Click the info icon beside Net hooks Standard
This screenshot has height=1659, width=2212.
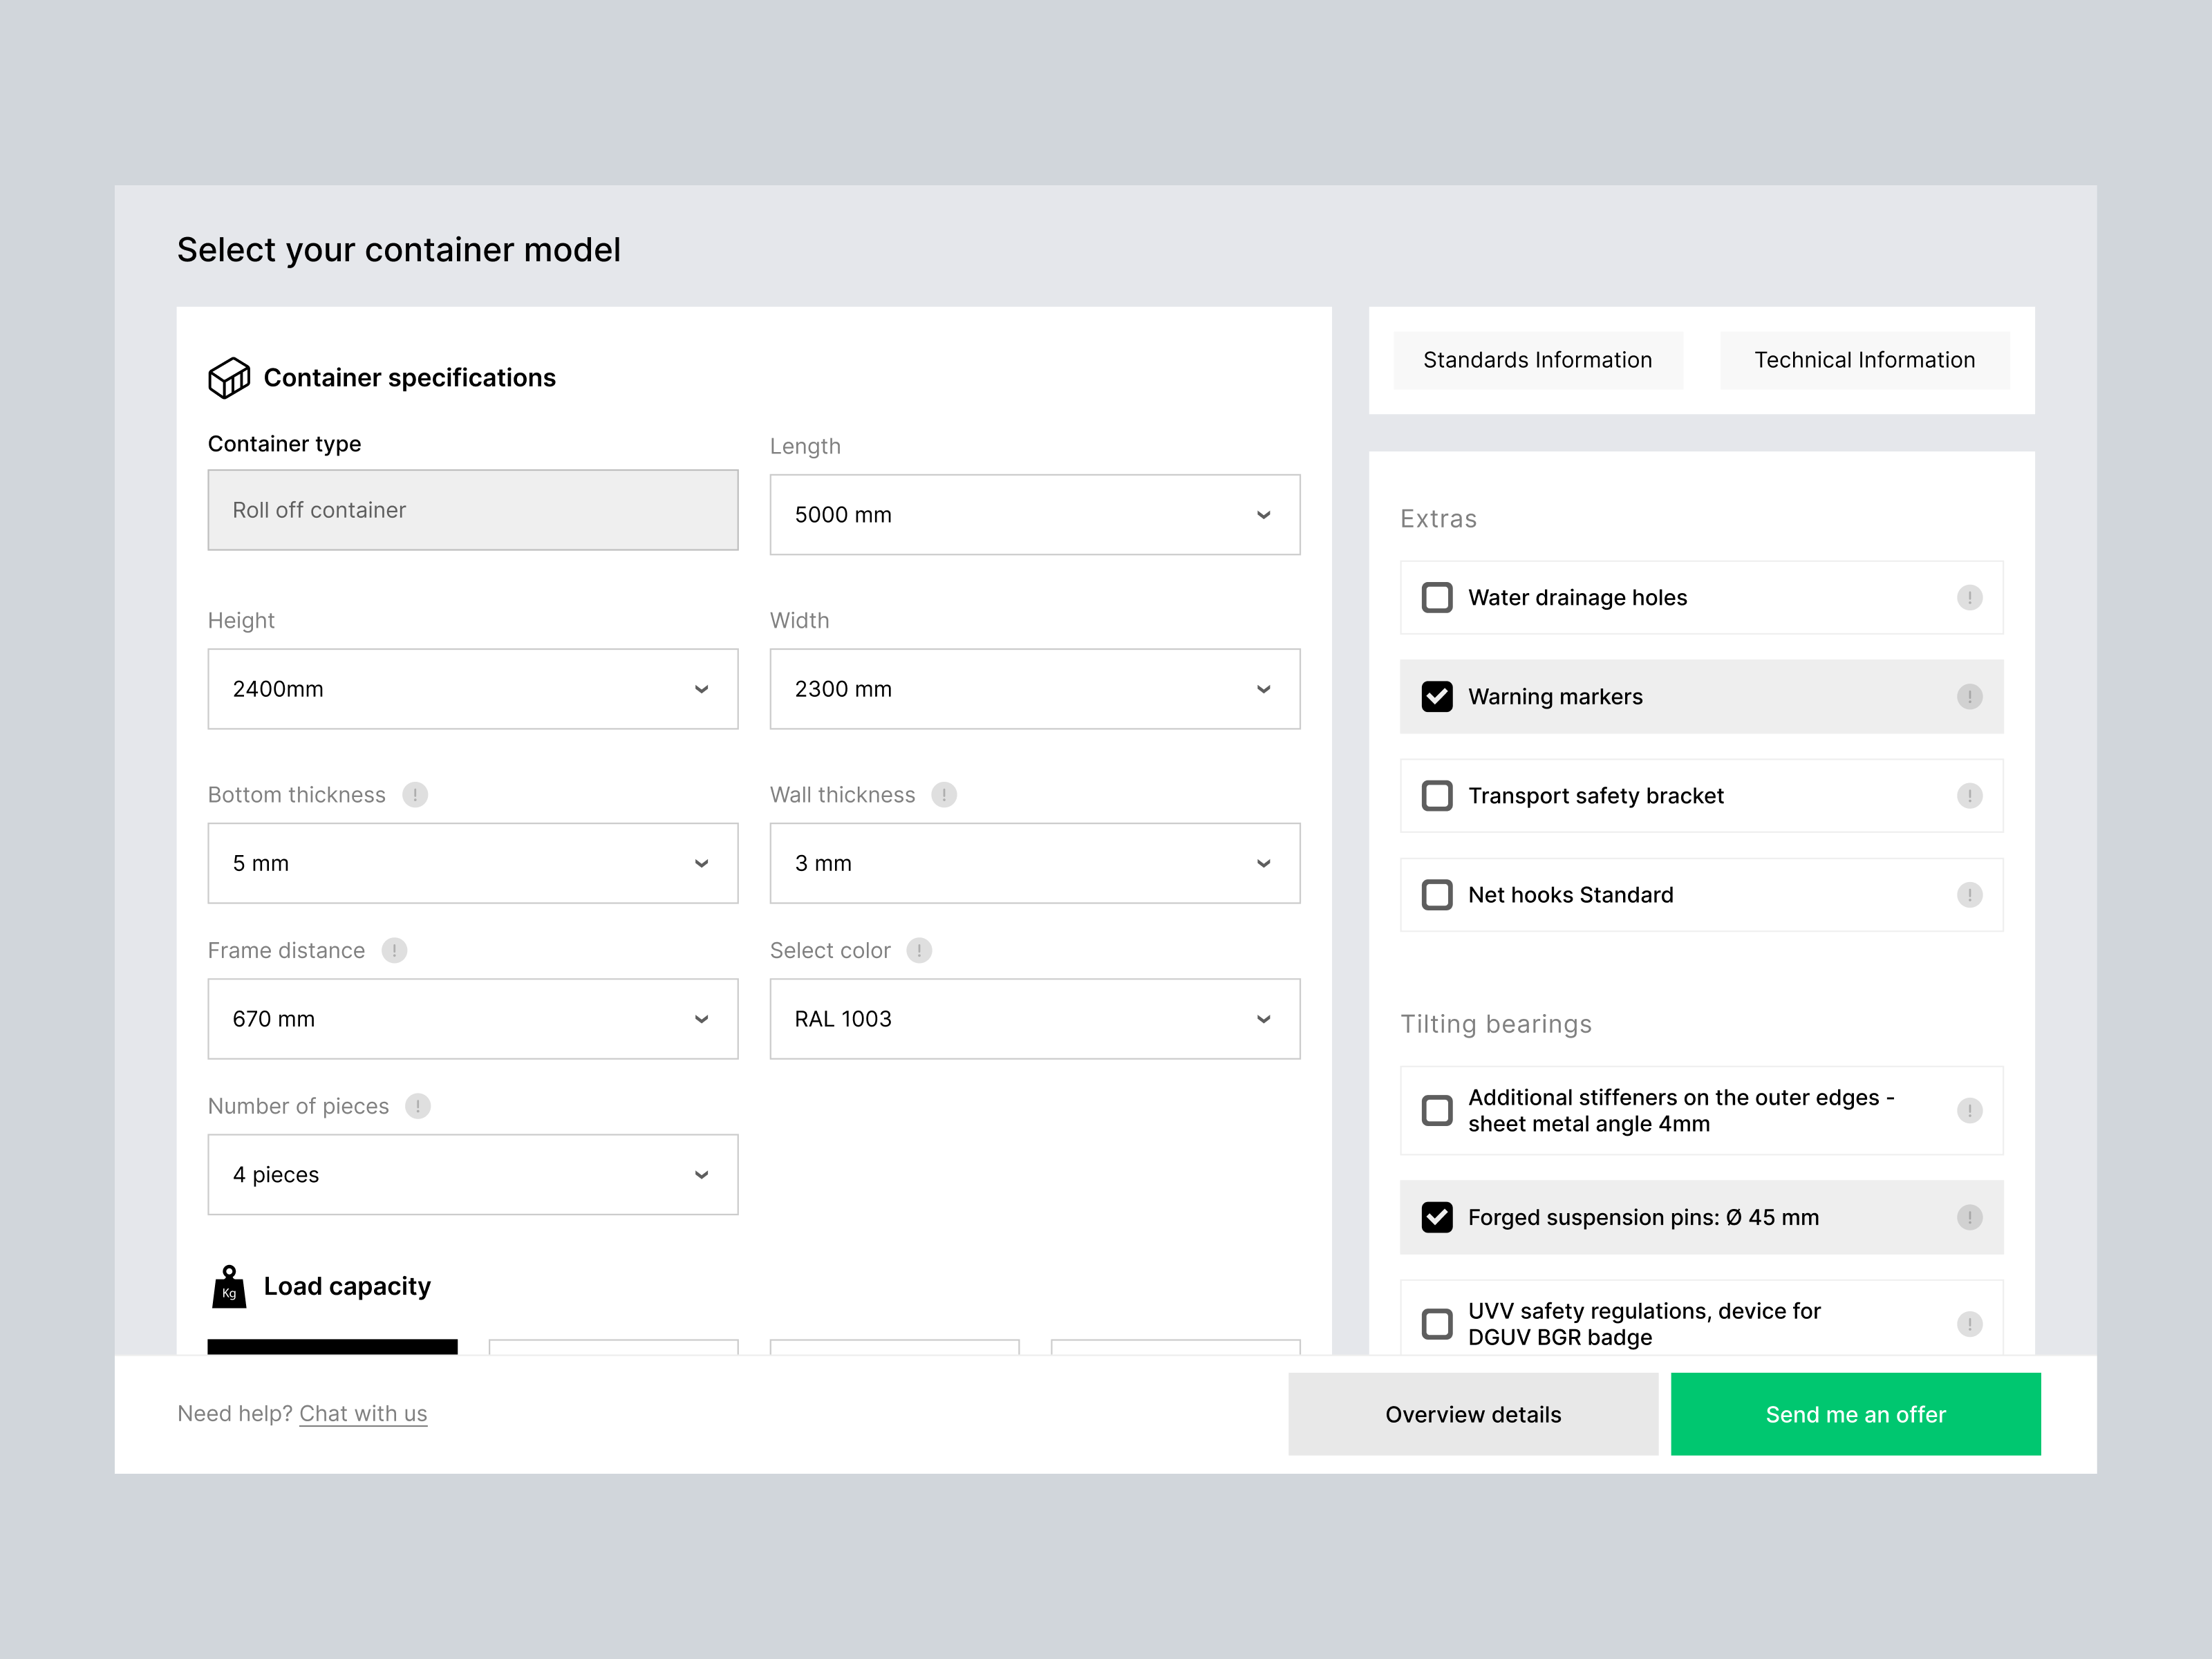pyautogui.click(x=1970, y=895)
